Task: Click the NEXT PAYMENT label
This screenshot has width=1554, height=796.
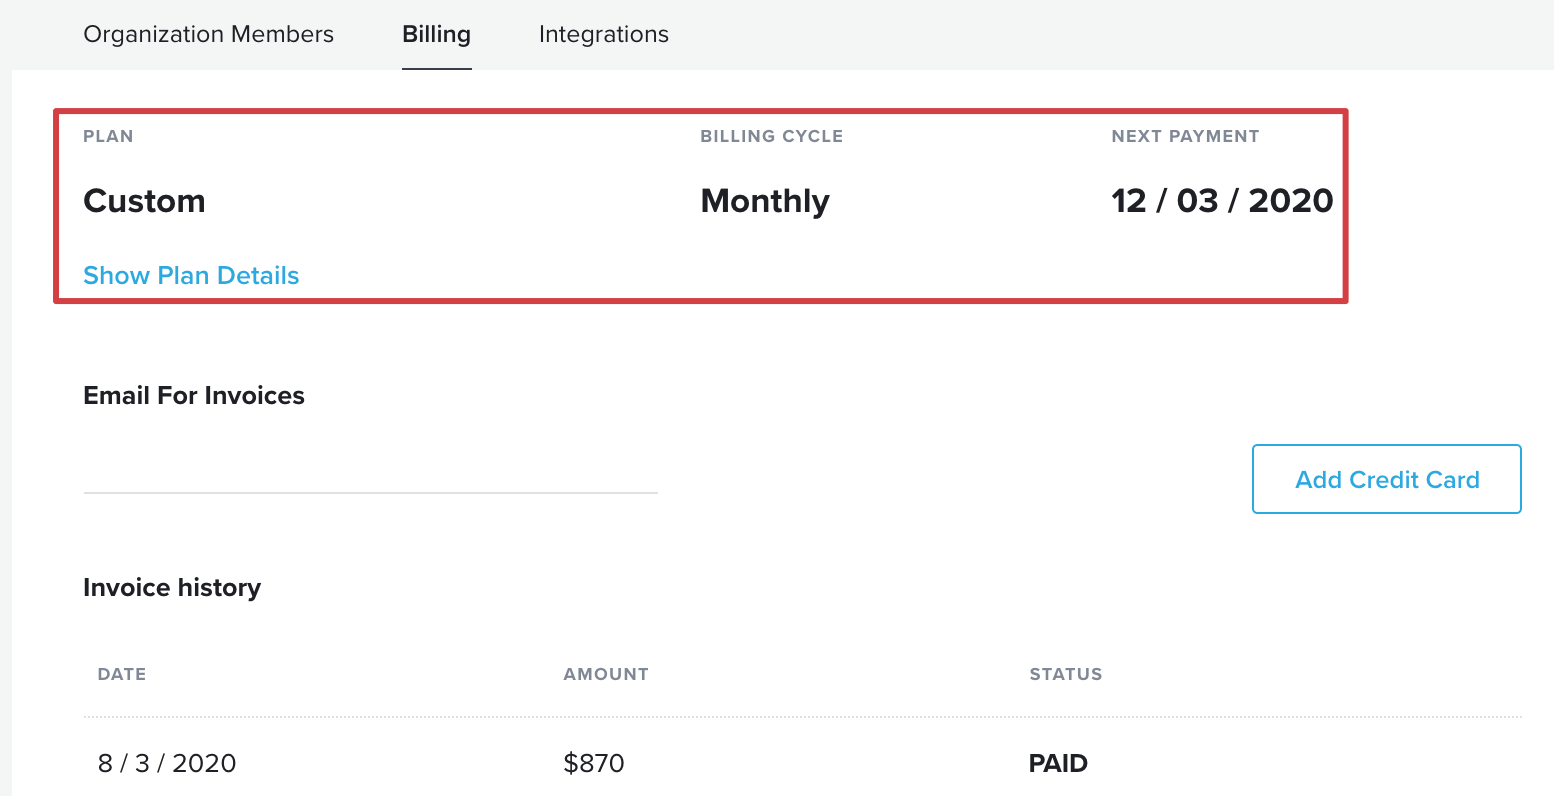Action: click(1185, 136)
